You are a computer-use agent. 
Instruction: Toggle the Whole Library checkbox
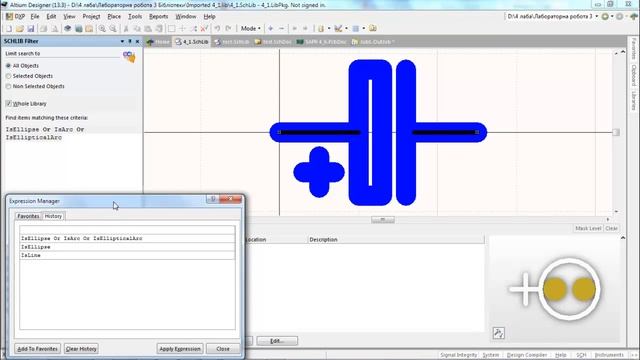[x=9, y=104]
